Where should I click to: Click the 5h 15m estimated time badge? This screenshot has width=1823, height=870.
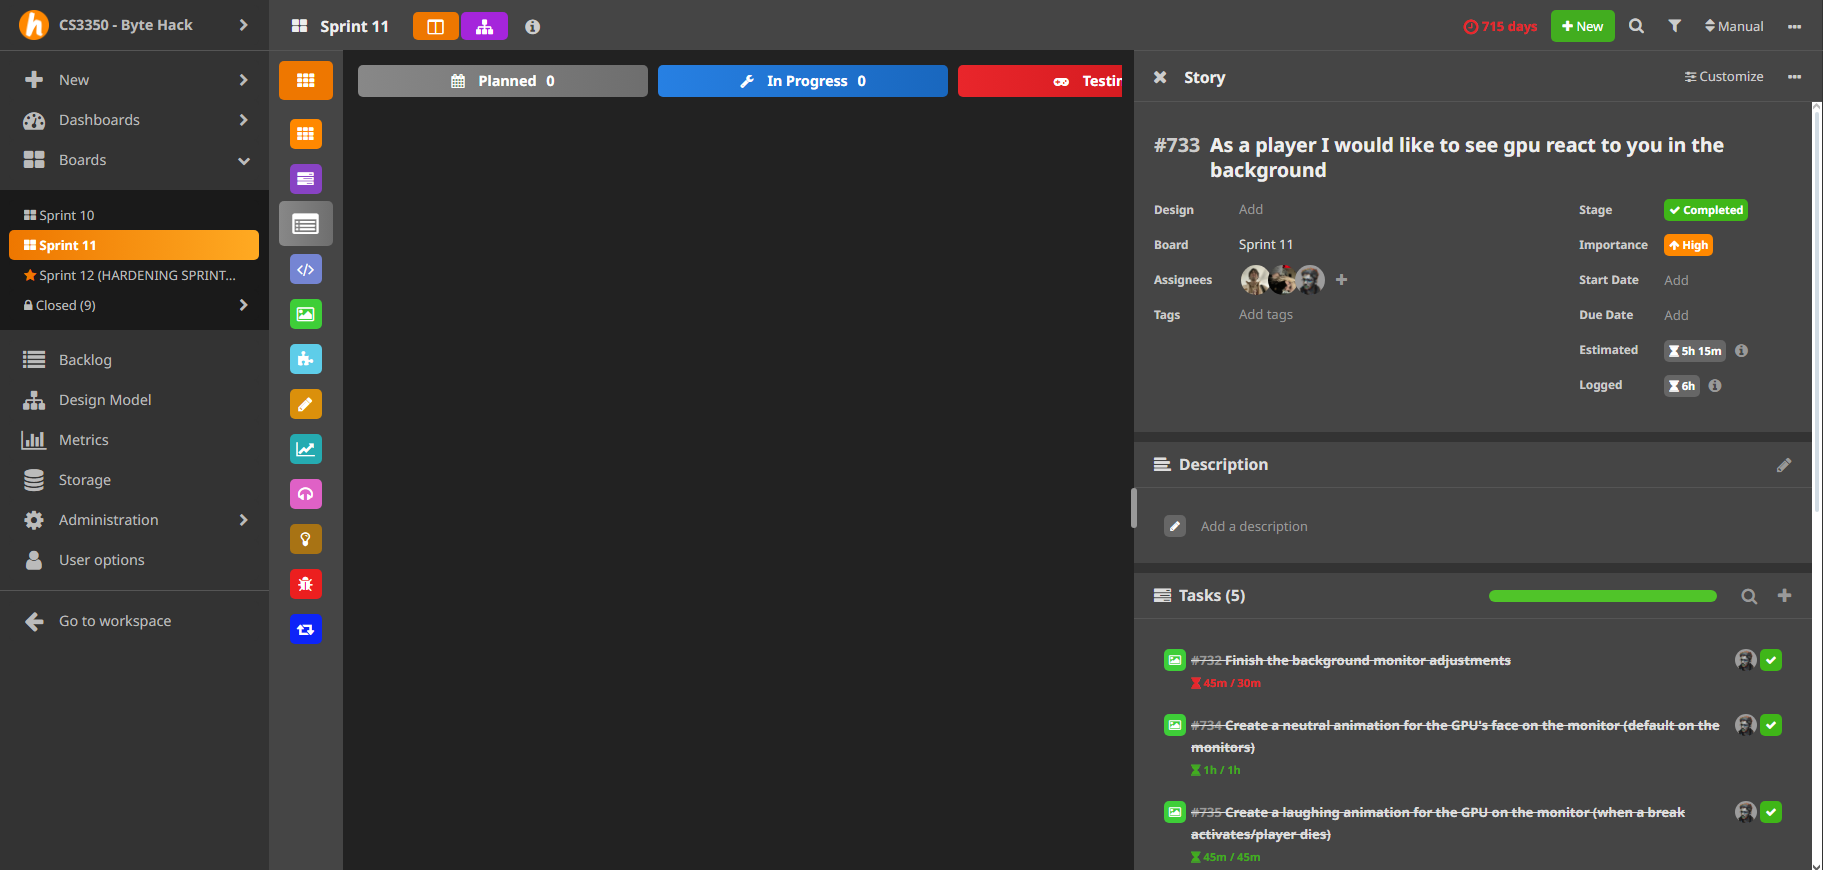[x=1695, y=351]
